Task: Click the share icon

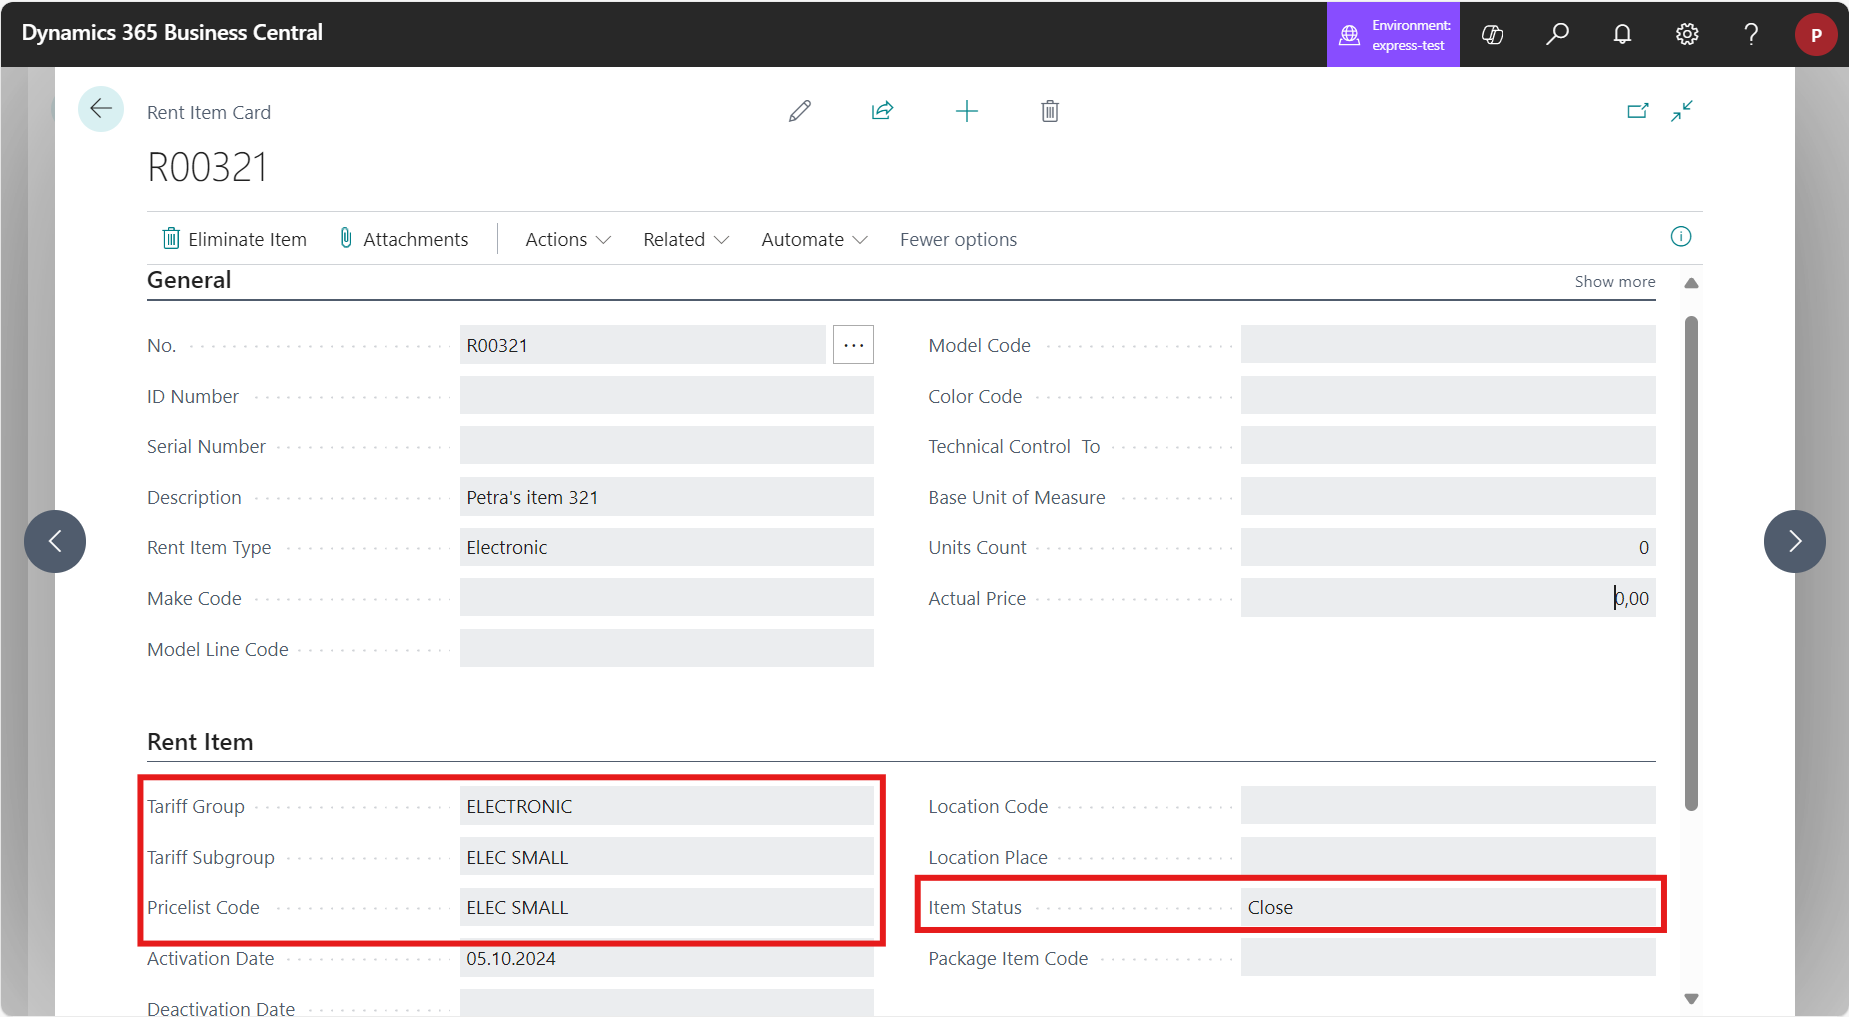Action: pos(882,111)
